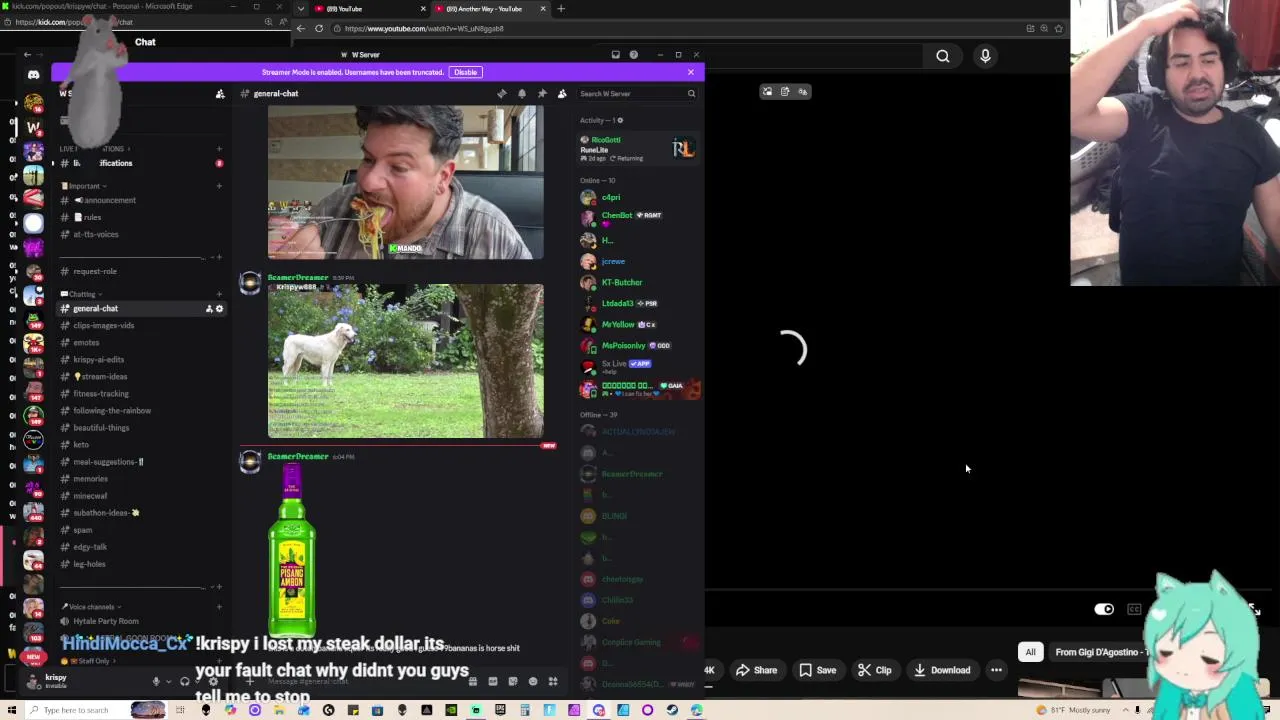The width and height of the screenshot is (1280, 720).
Task: Join Hytale Party Room voice channel
Action: [x=106, y=621]
